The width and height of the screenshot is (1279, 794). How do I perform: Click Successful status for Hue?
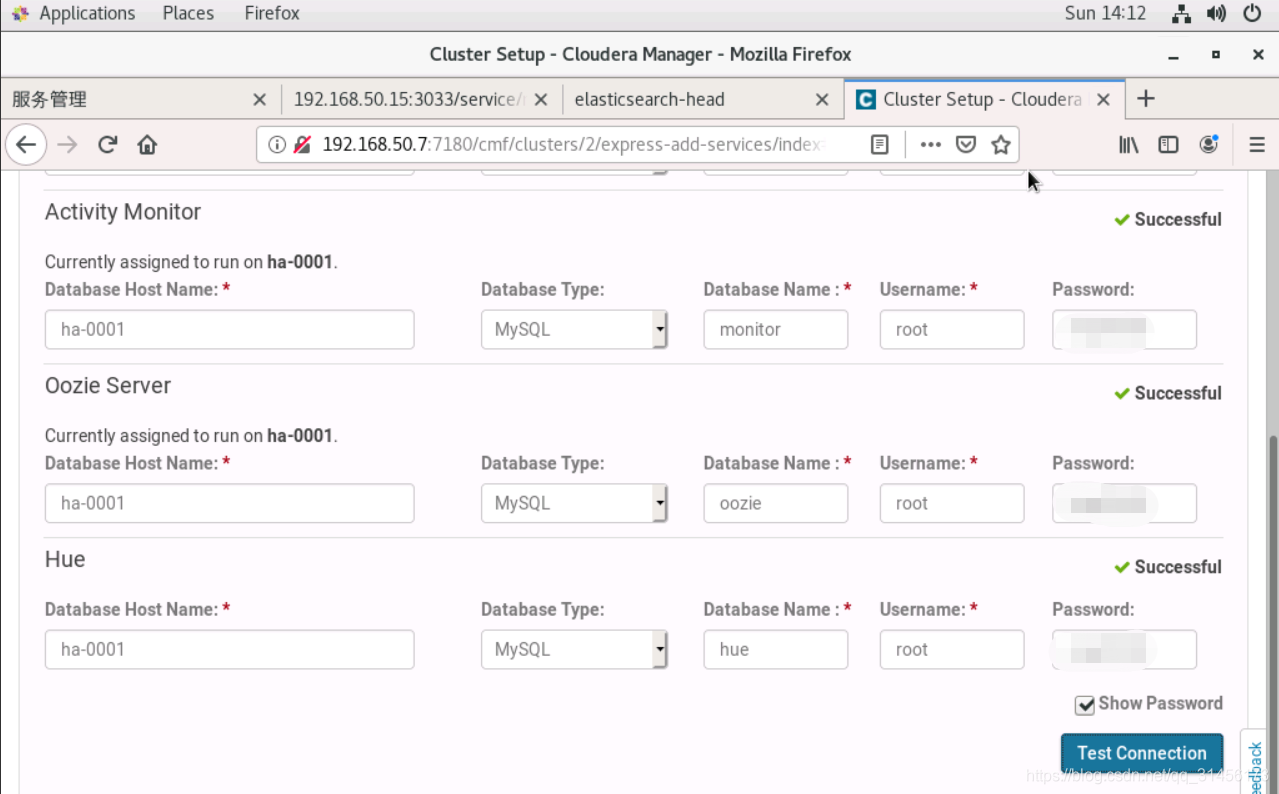tap(1168, 567)
